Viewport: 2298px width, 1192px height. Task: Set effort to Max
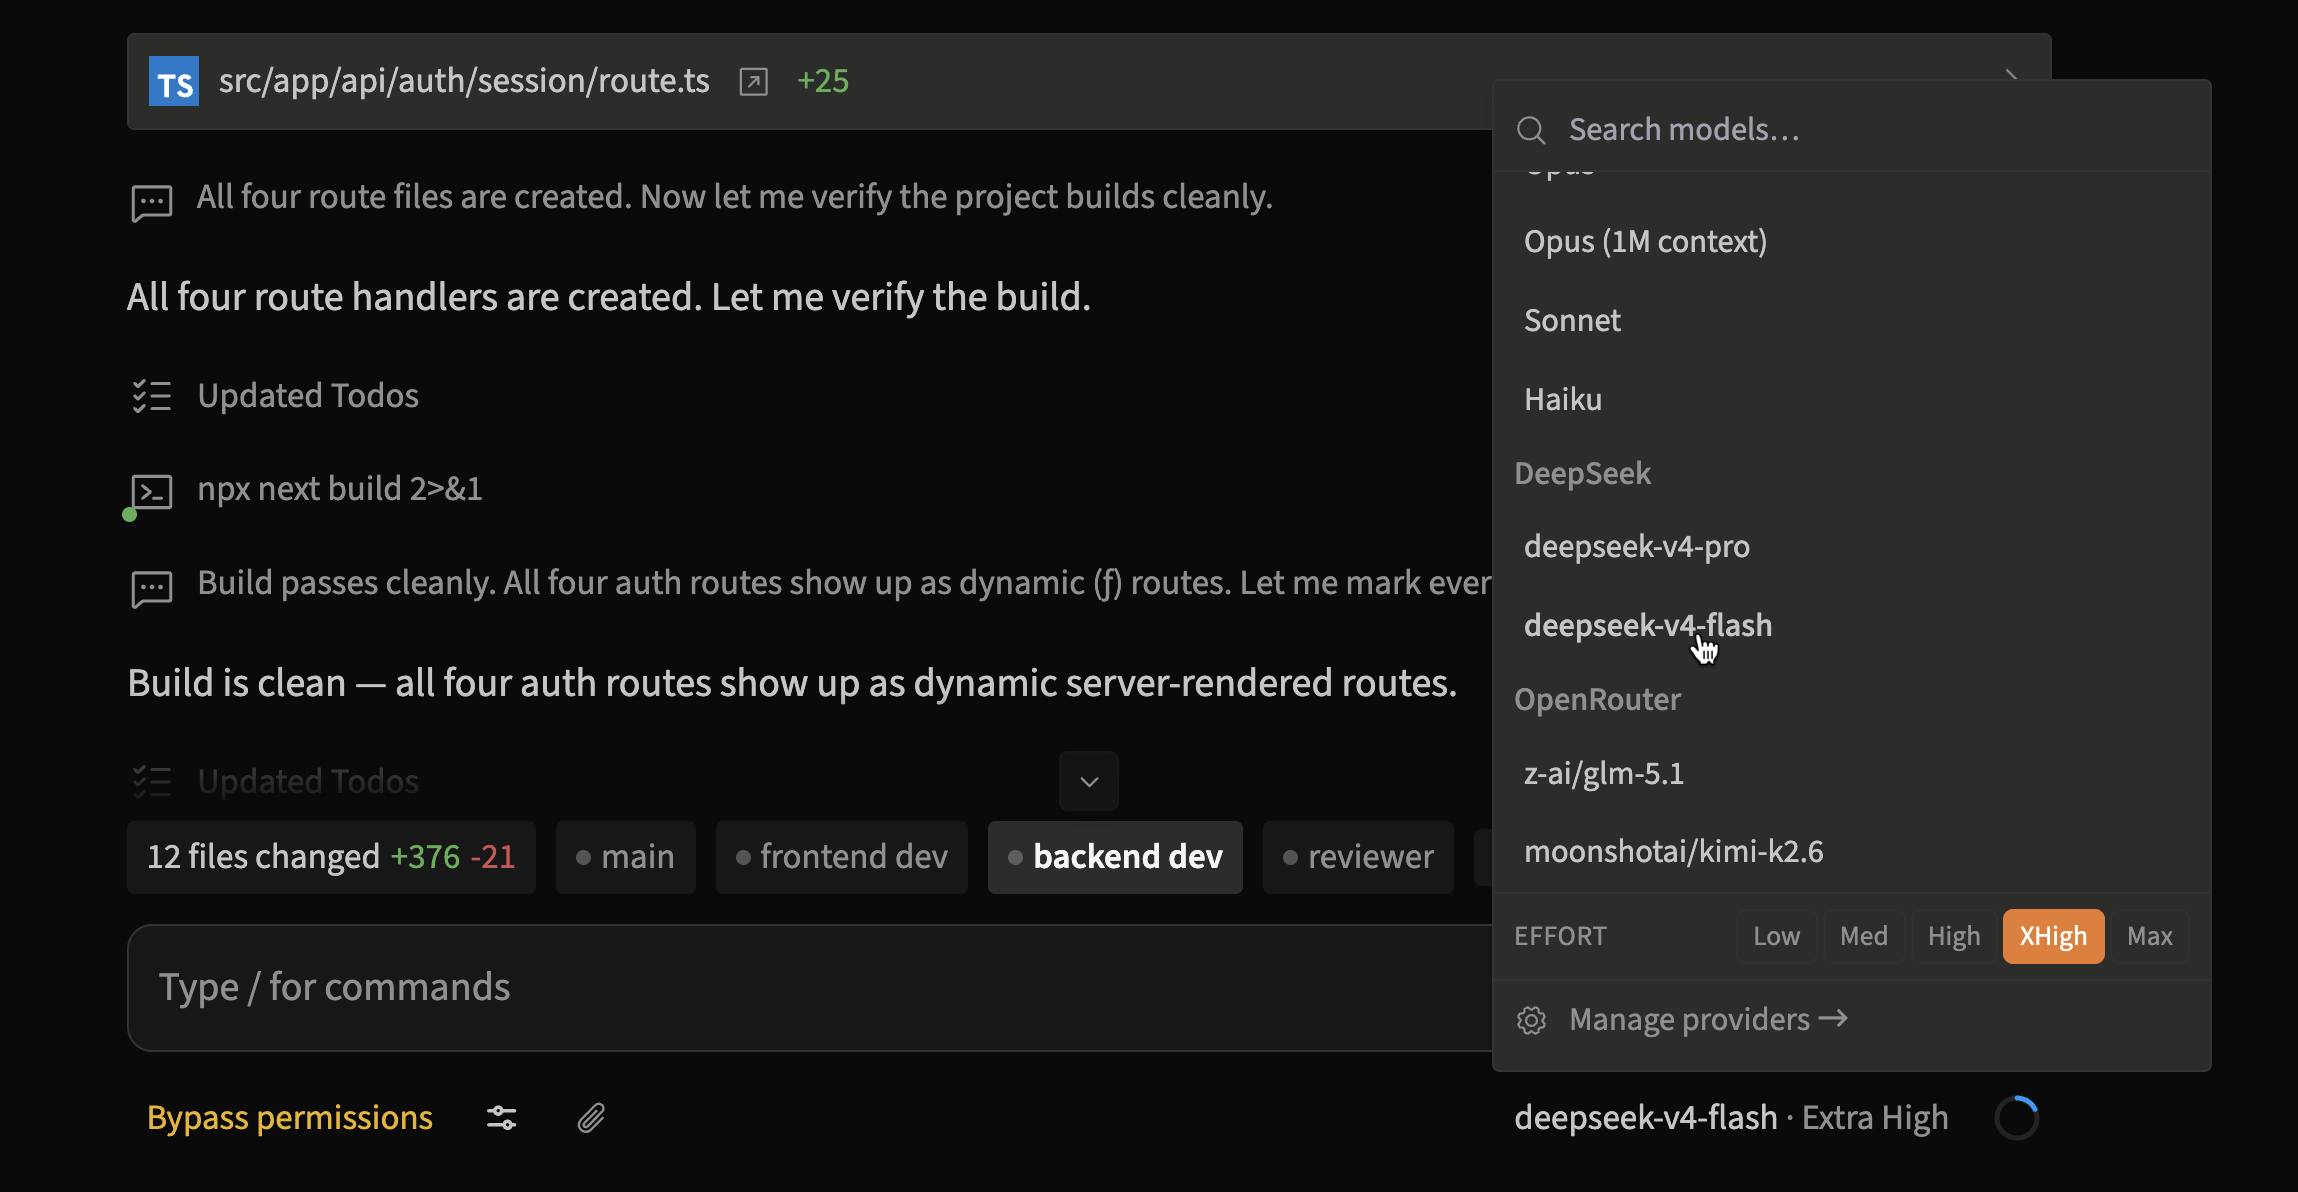point(2150,936)
